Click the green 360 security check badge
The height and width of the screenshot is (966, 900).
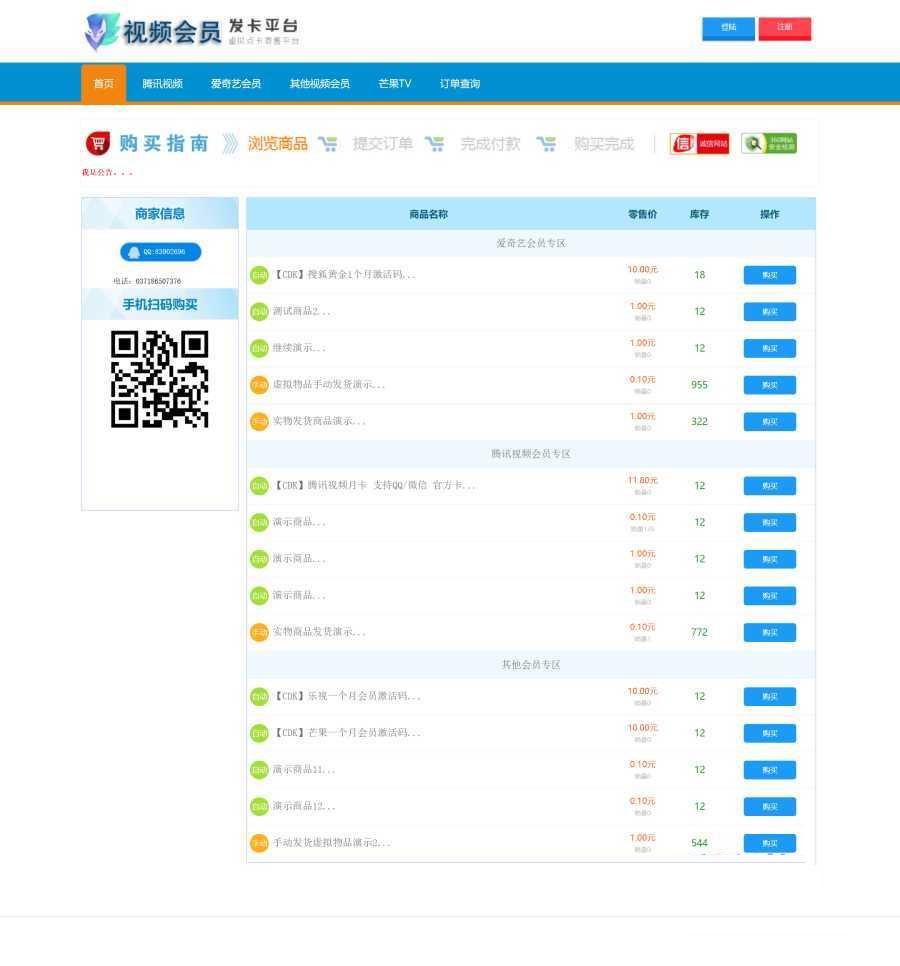[x=769, y=144]
